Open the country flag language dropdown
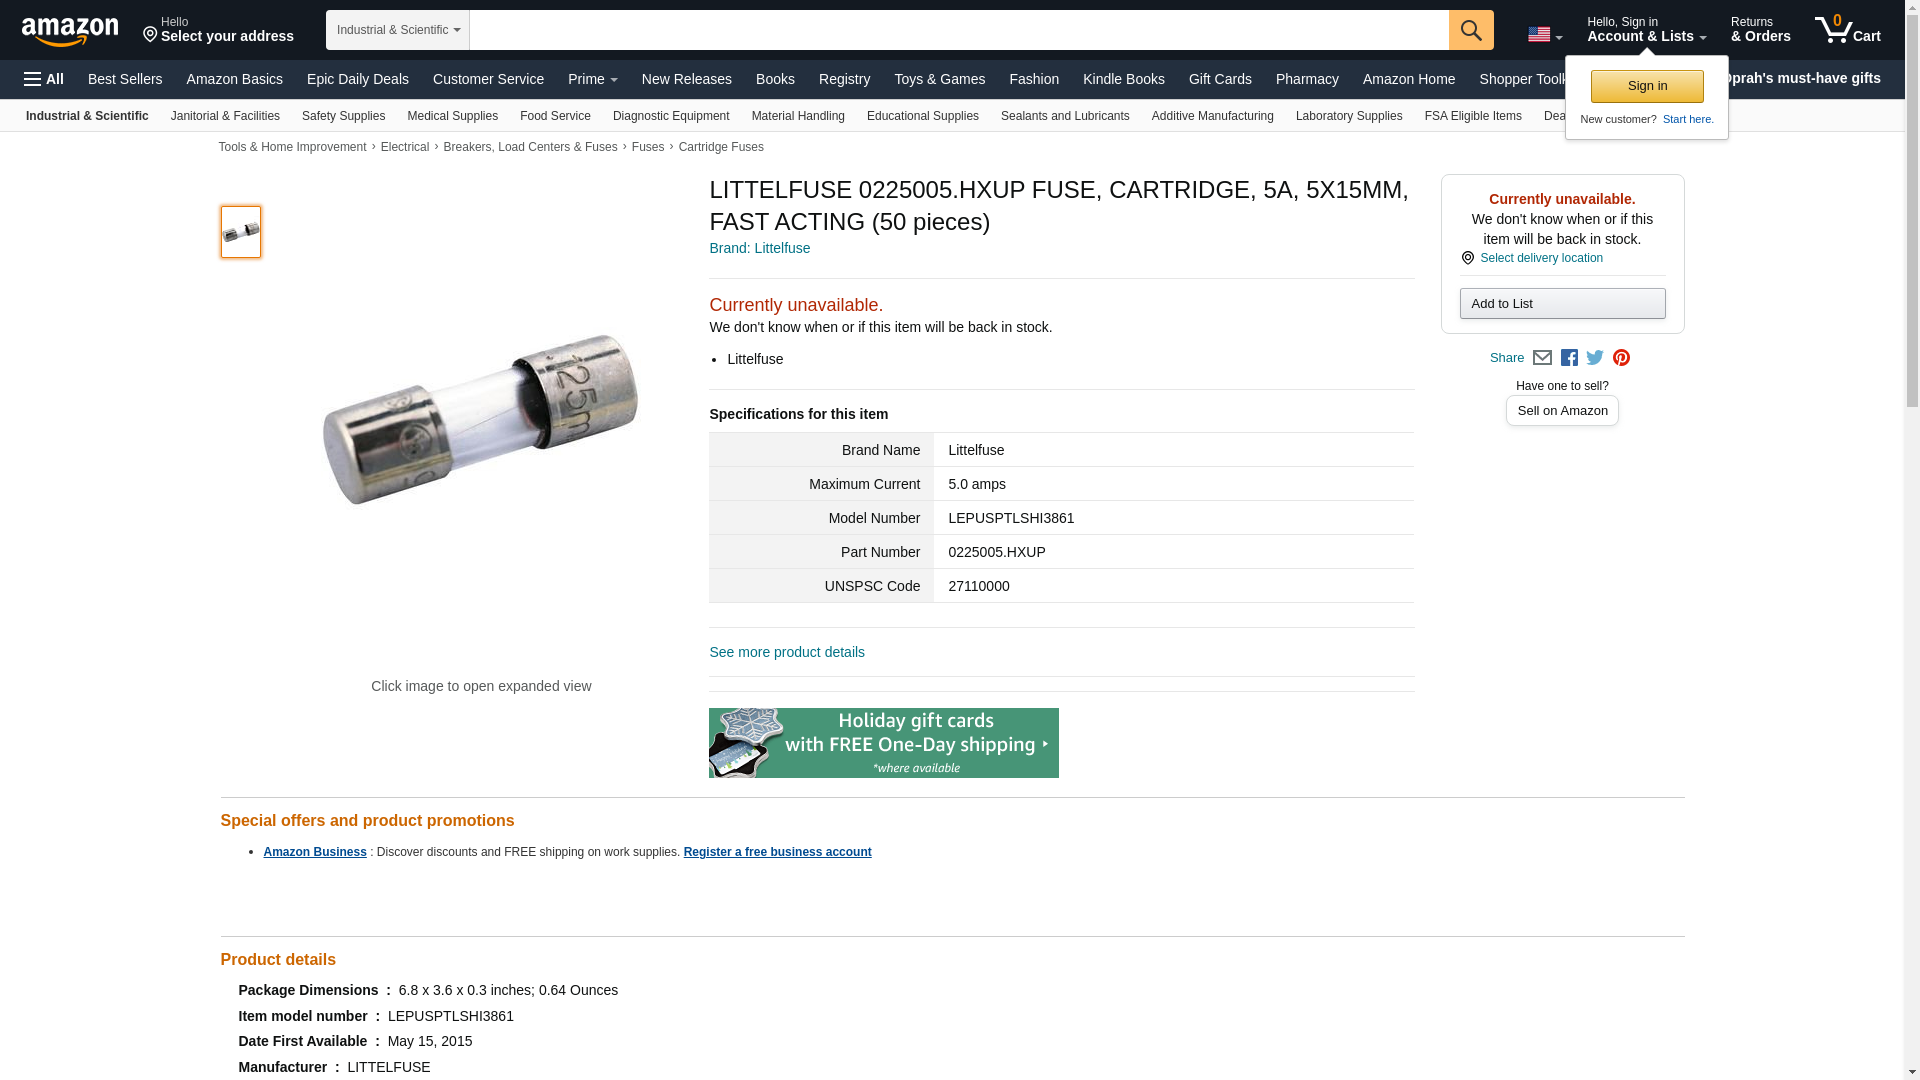Viewport: 1920px width, 1080px height. 1545,34
